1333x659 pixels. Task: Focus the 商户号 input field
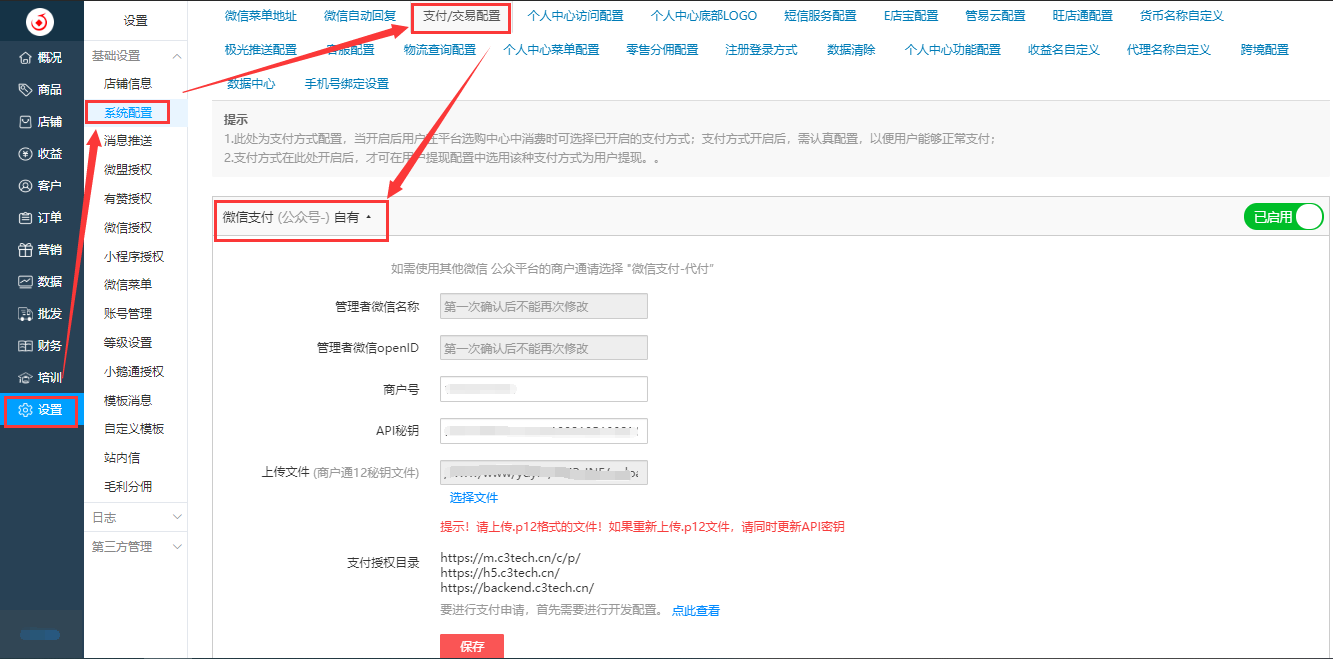[x=544, y=389]
